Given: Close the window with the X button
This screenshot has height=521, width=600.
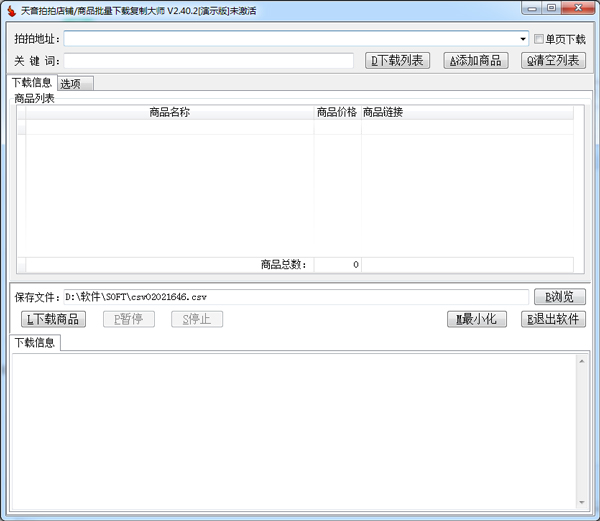Looking at the screenshot, I should 579,8.
